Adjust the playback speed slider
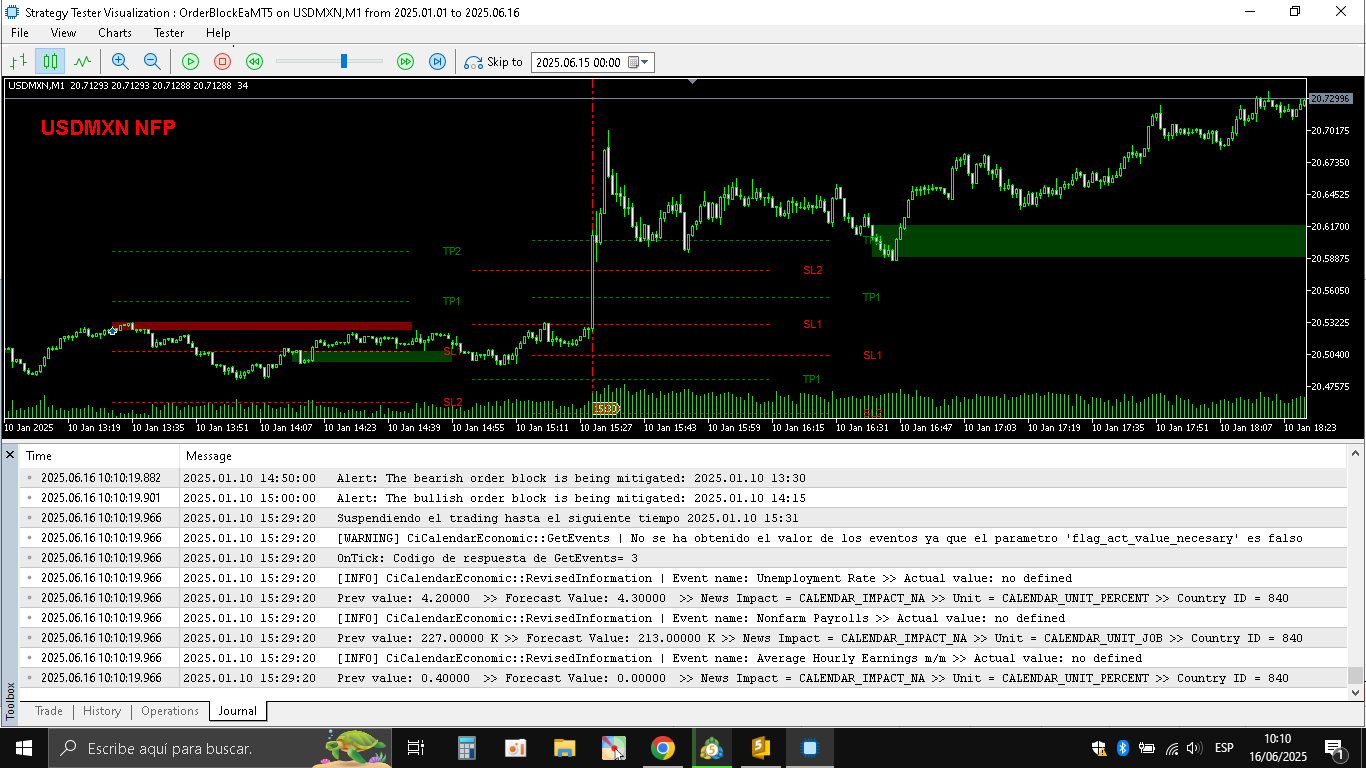 click(344, 62)
